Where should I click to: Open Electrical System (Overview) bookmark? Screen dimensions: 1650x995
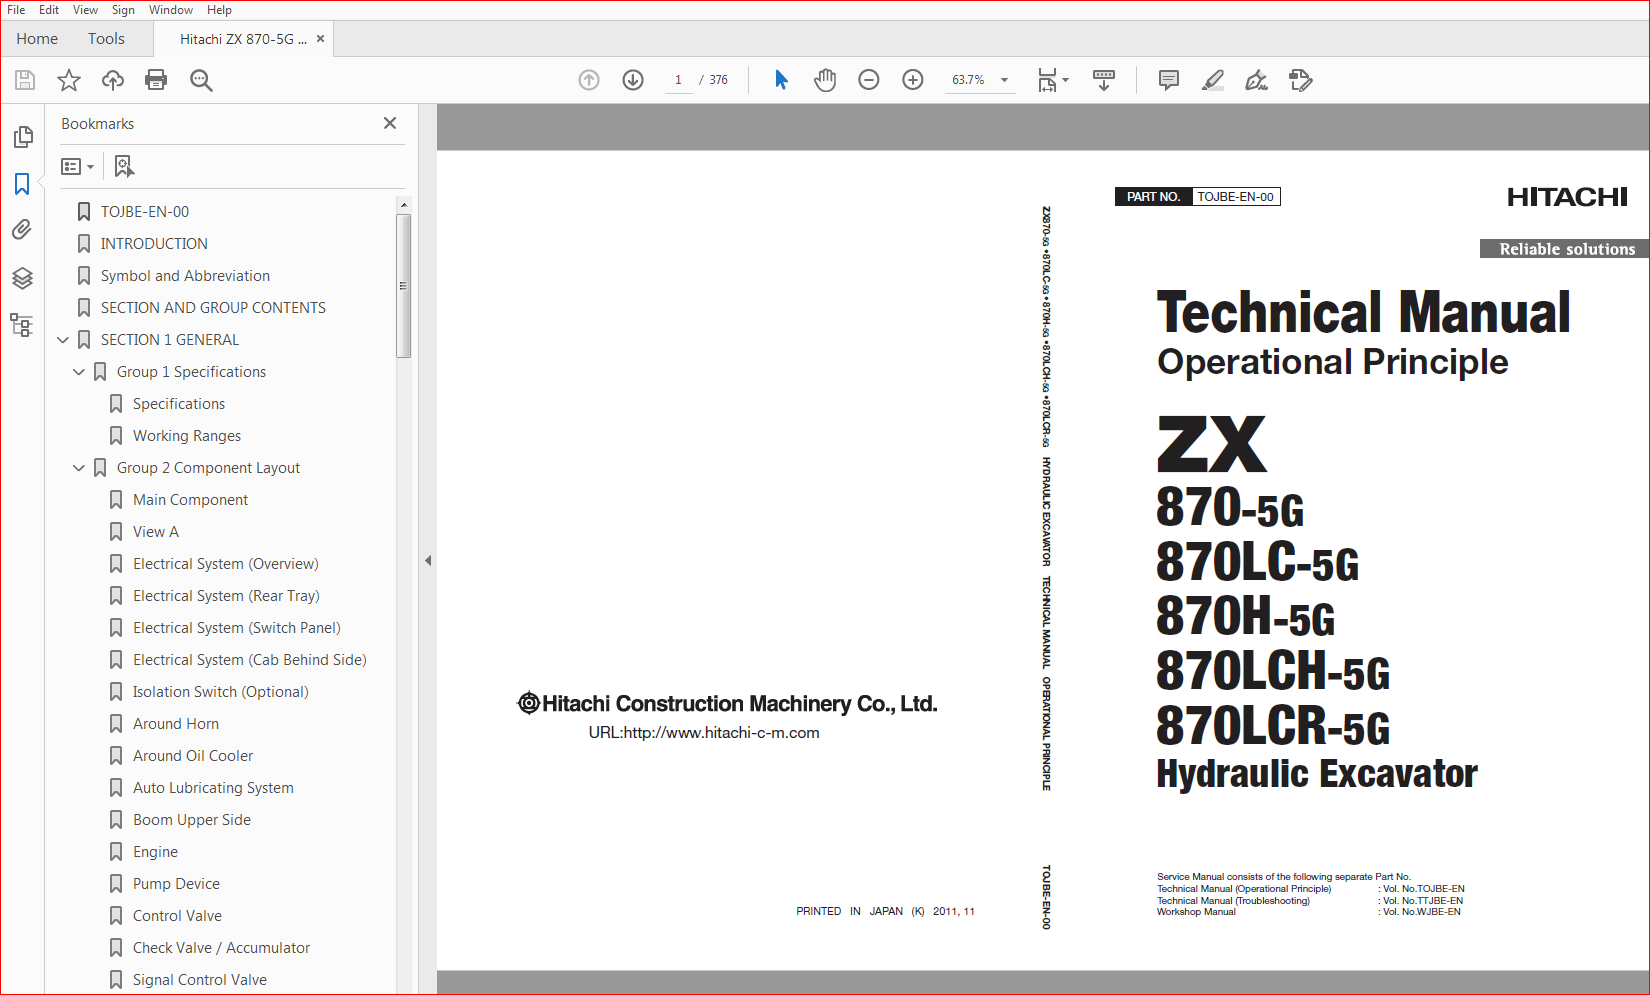coord(226,564)
